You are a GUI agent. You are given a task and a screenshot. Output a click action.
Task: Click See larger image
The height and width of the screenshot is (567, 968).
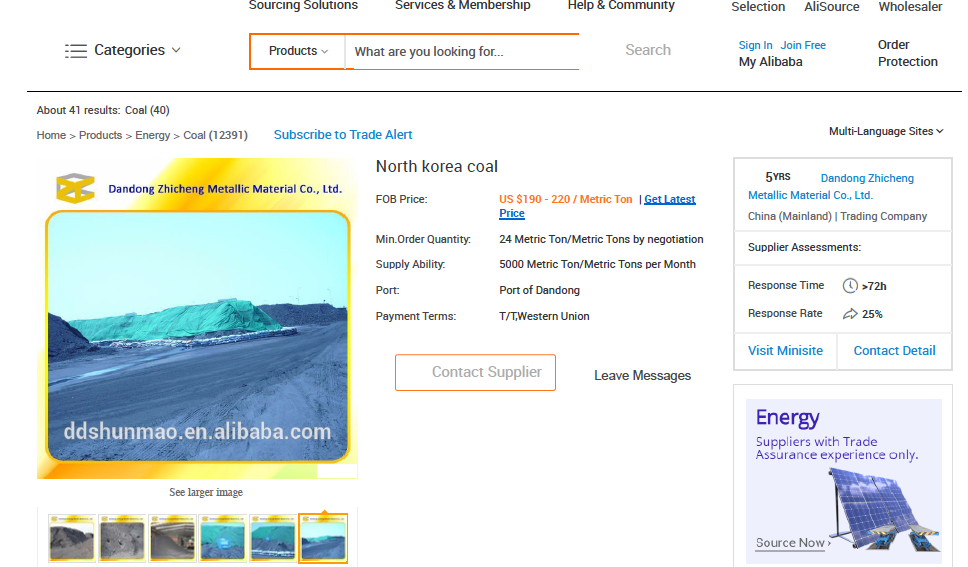pyautogui.click(x=206, y=492)
